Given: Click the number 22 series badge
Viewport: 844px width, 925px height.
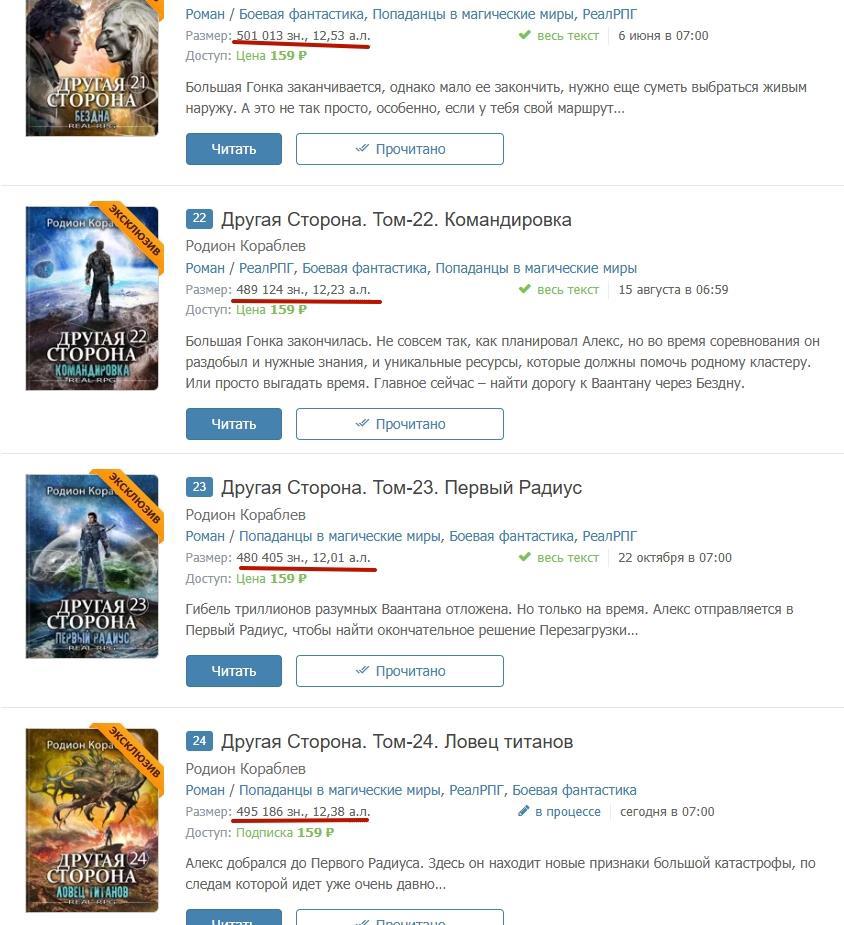Looking at the screenshot, I should 199,218.
